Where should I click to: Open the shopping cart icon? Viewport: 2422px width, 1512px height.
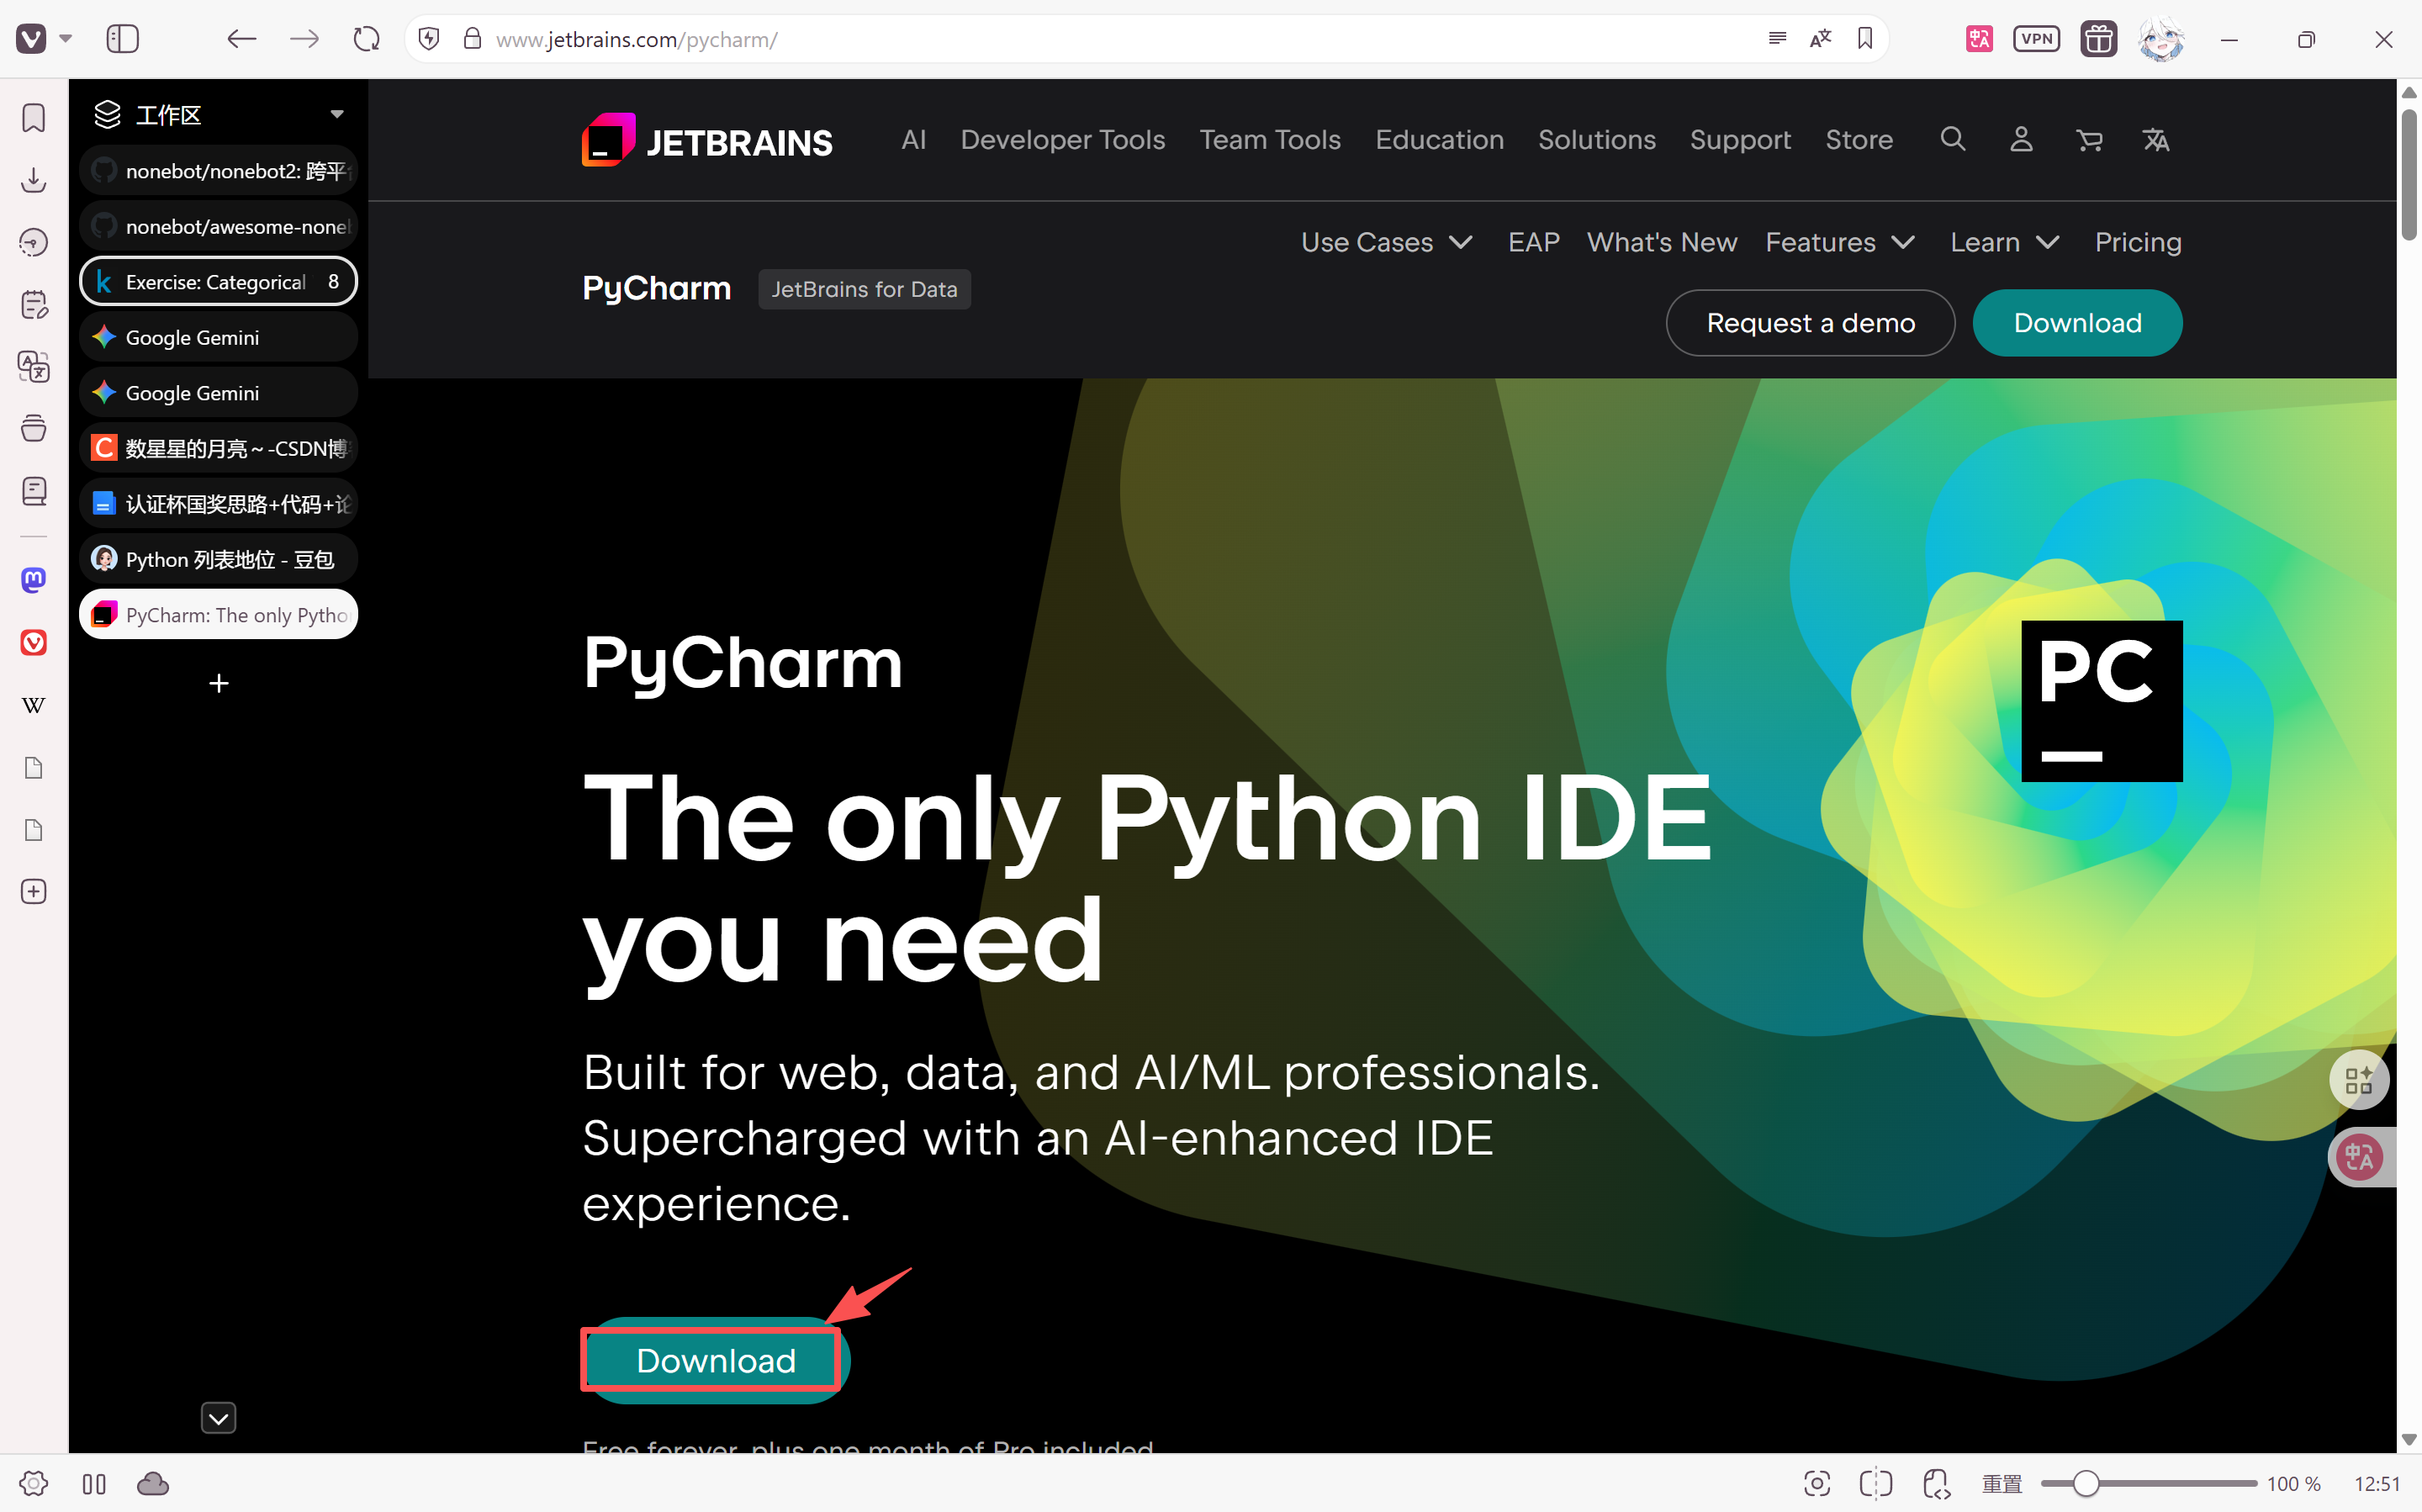[2088, 140]
